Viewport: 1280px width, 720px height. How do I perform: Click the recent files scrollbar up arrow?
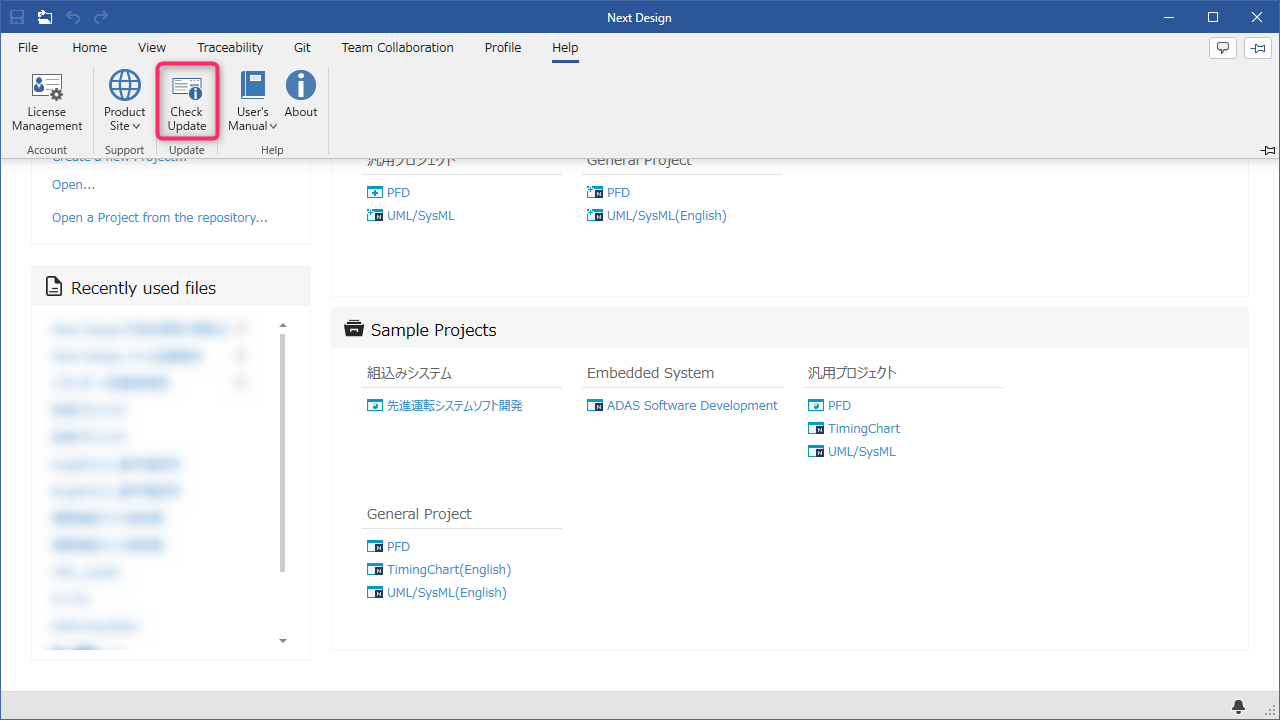[283, 326]
